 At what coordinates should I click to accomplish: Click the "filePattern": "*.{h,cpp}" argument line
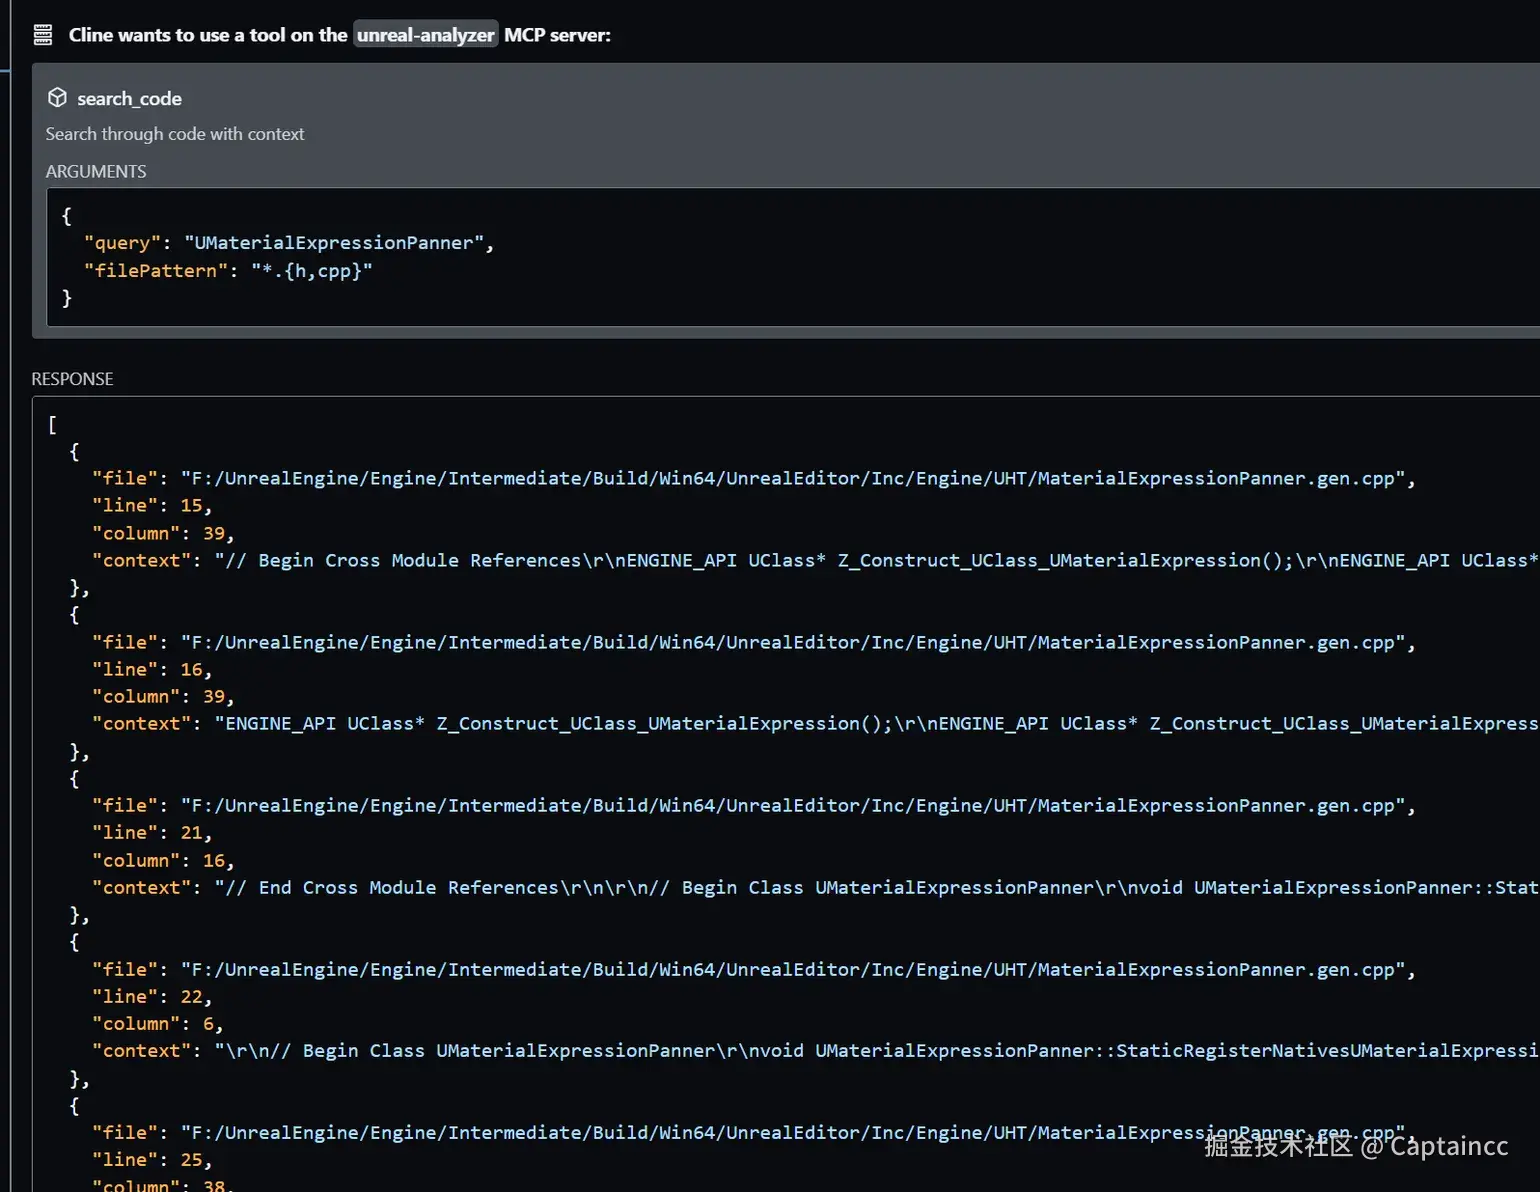228,271
